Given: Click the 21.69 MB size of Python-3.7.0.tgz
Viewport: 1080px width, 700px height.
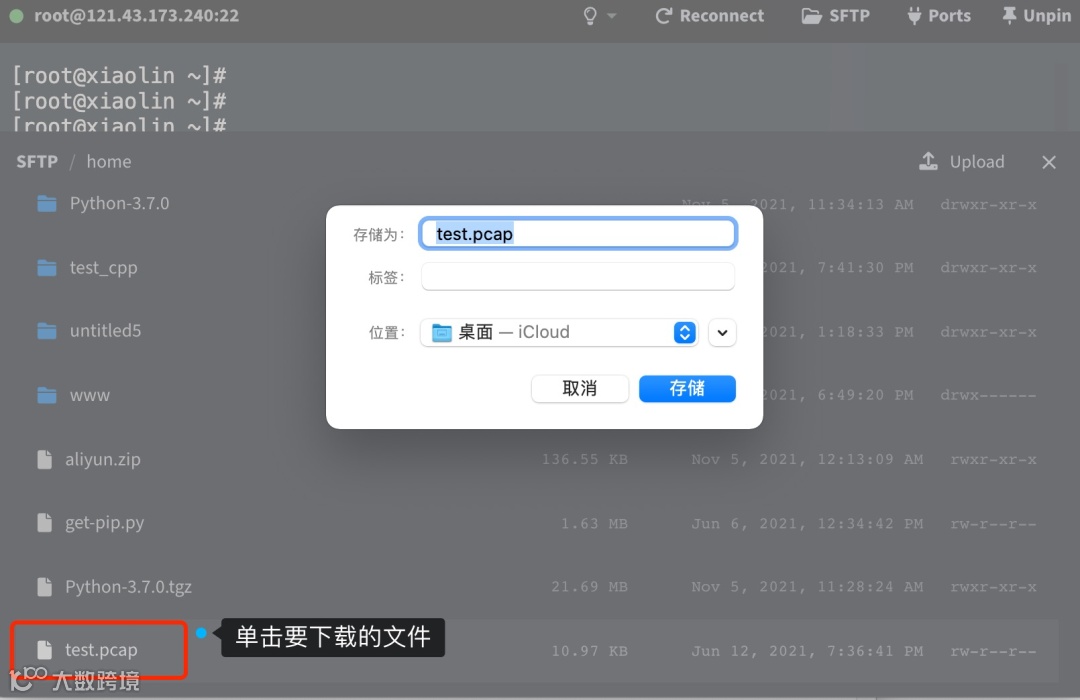Looking at the screenshot, I should [590, 587].
